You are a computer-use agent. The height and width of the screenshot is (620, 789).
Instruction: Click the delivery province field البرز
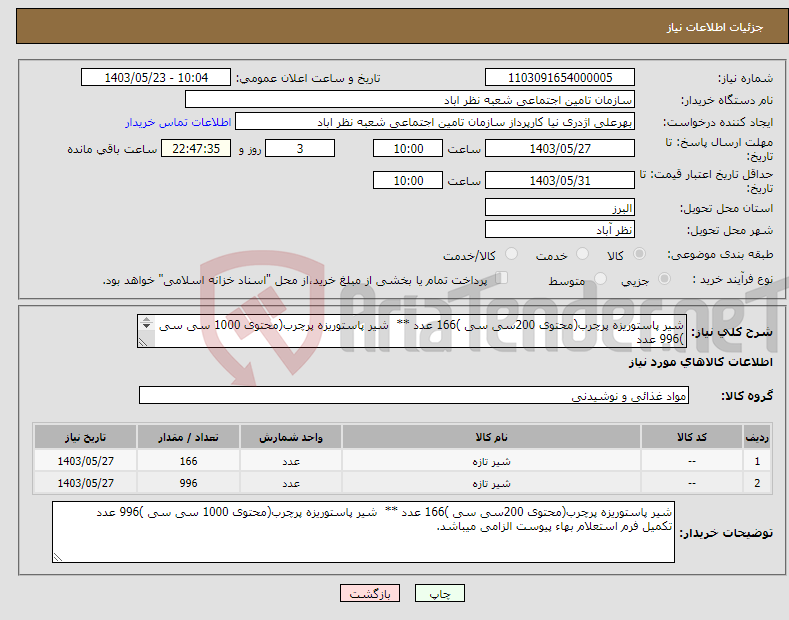pos(560,207)
